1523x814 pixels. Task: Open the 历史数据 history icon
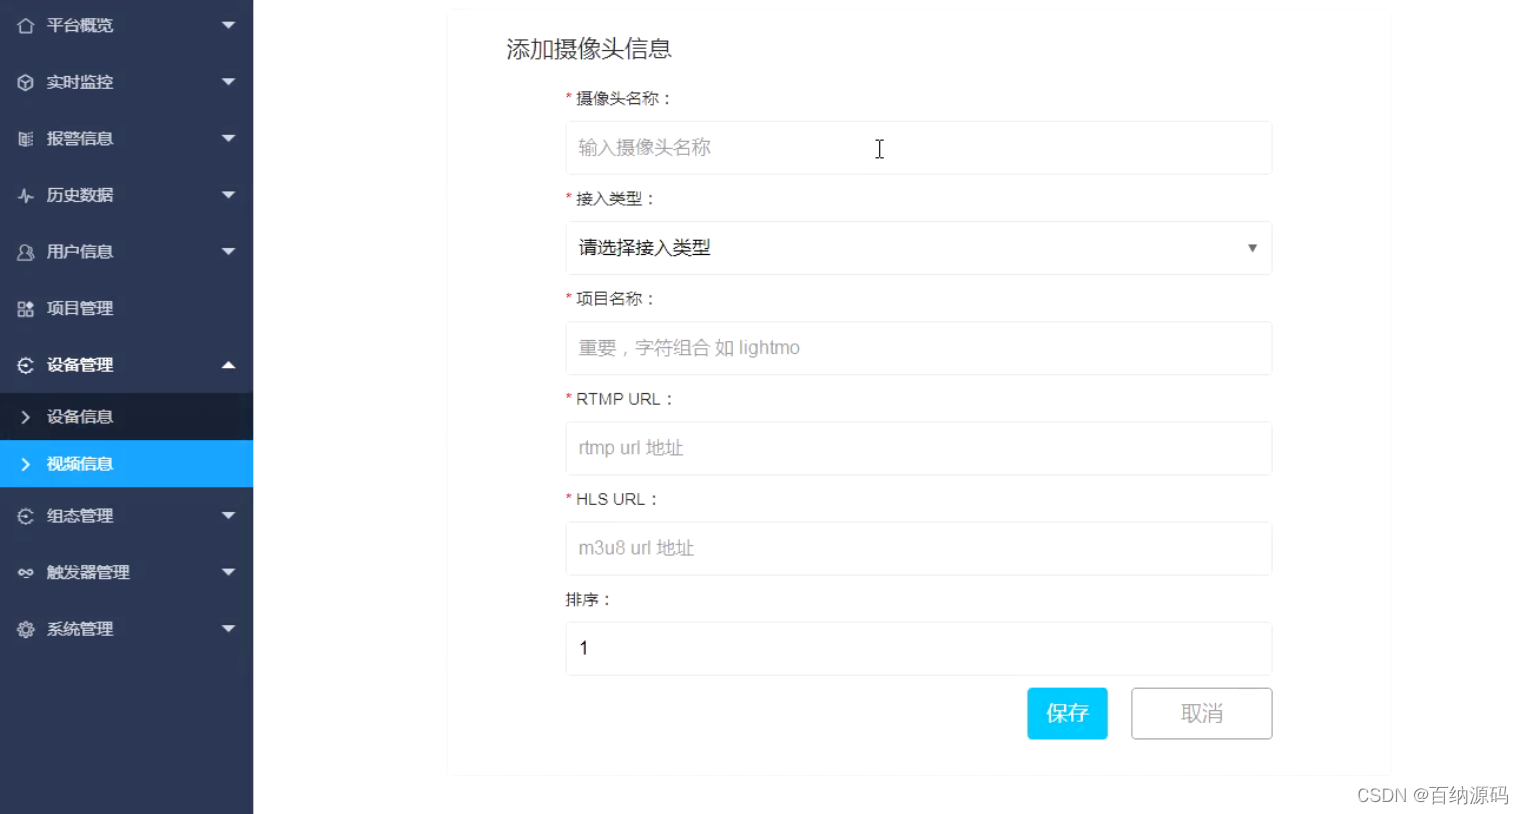tap(24, 195)
